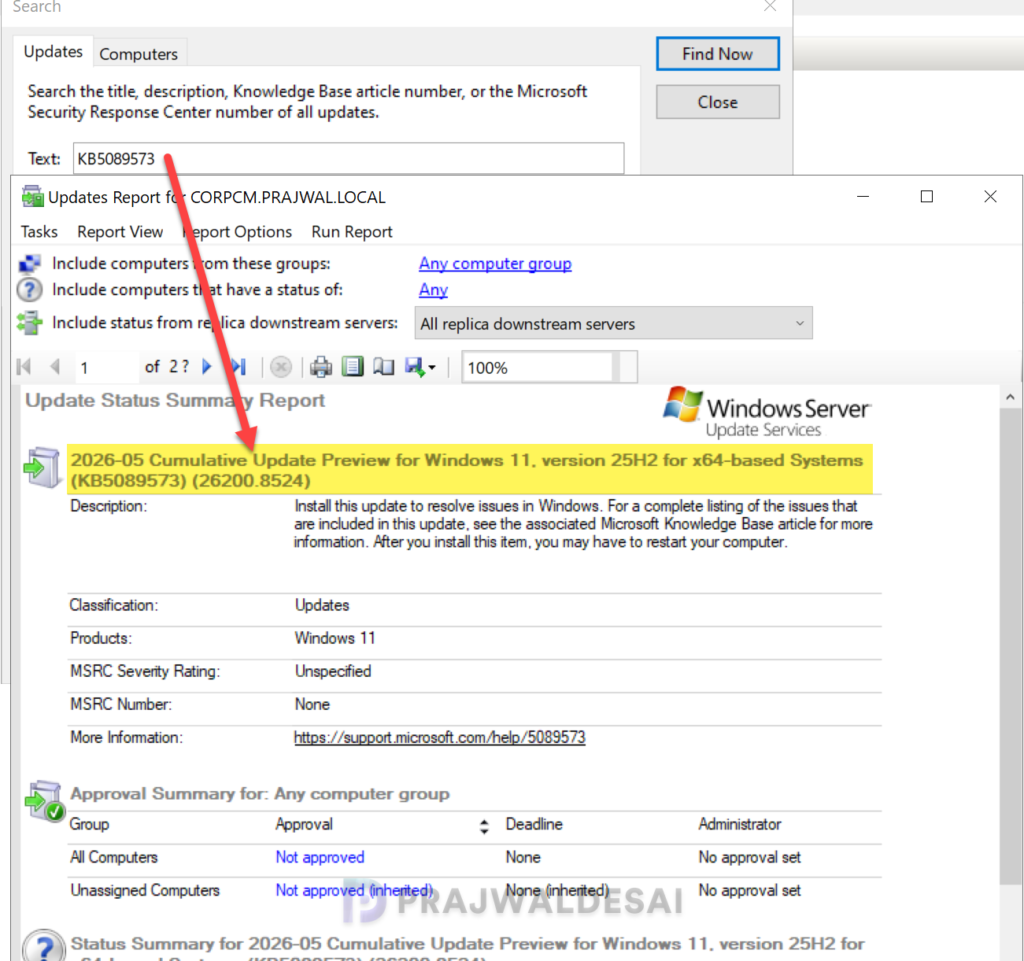Screen dimensions: 1024x961
Task: Open the Report Options menu
Action: 237,232
